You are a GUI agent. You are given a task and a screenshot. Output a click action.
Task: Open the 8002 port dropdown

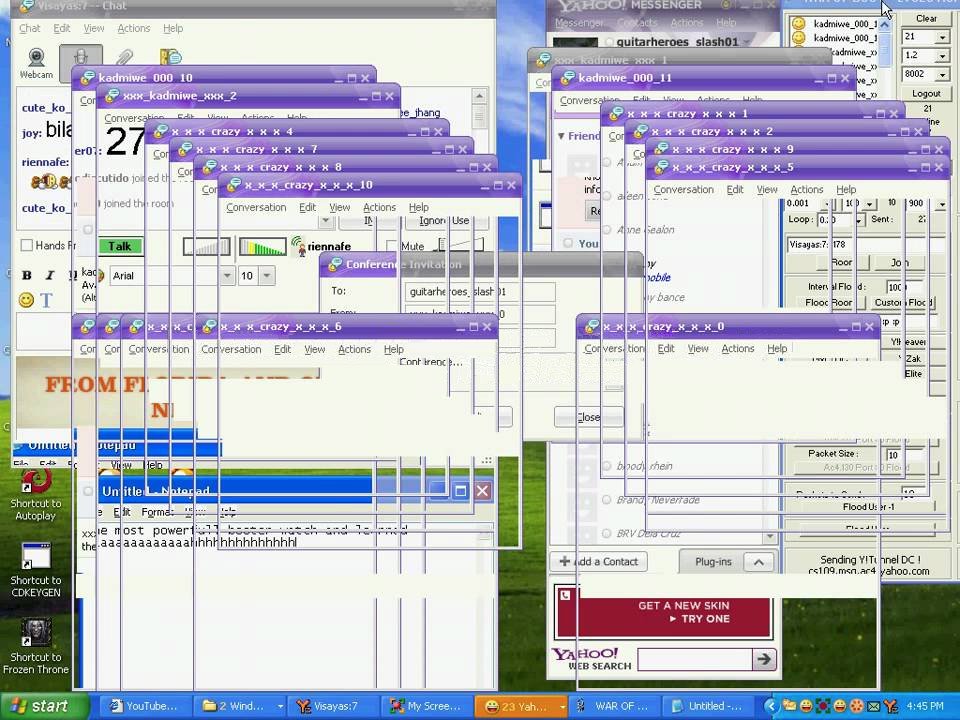click(x=942, y=74)
